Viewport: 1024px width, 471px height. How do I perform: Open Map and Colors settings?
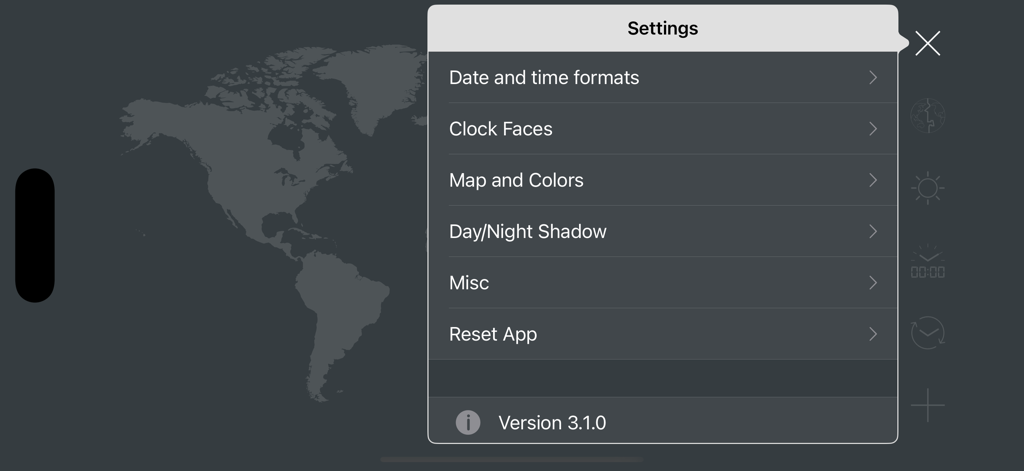tap(516, 180)
